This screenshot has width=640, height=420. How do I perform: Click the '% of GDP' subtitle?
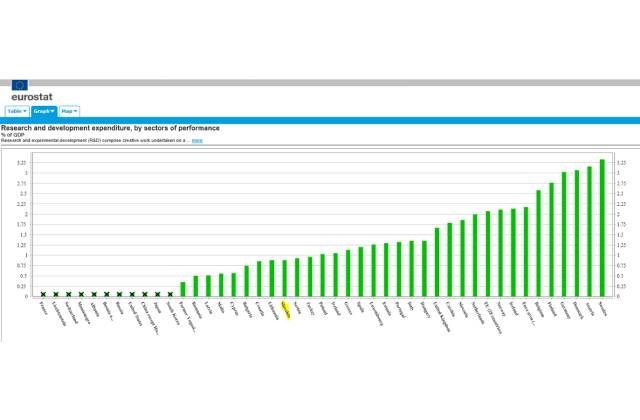13,135
